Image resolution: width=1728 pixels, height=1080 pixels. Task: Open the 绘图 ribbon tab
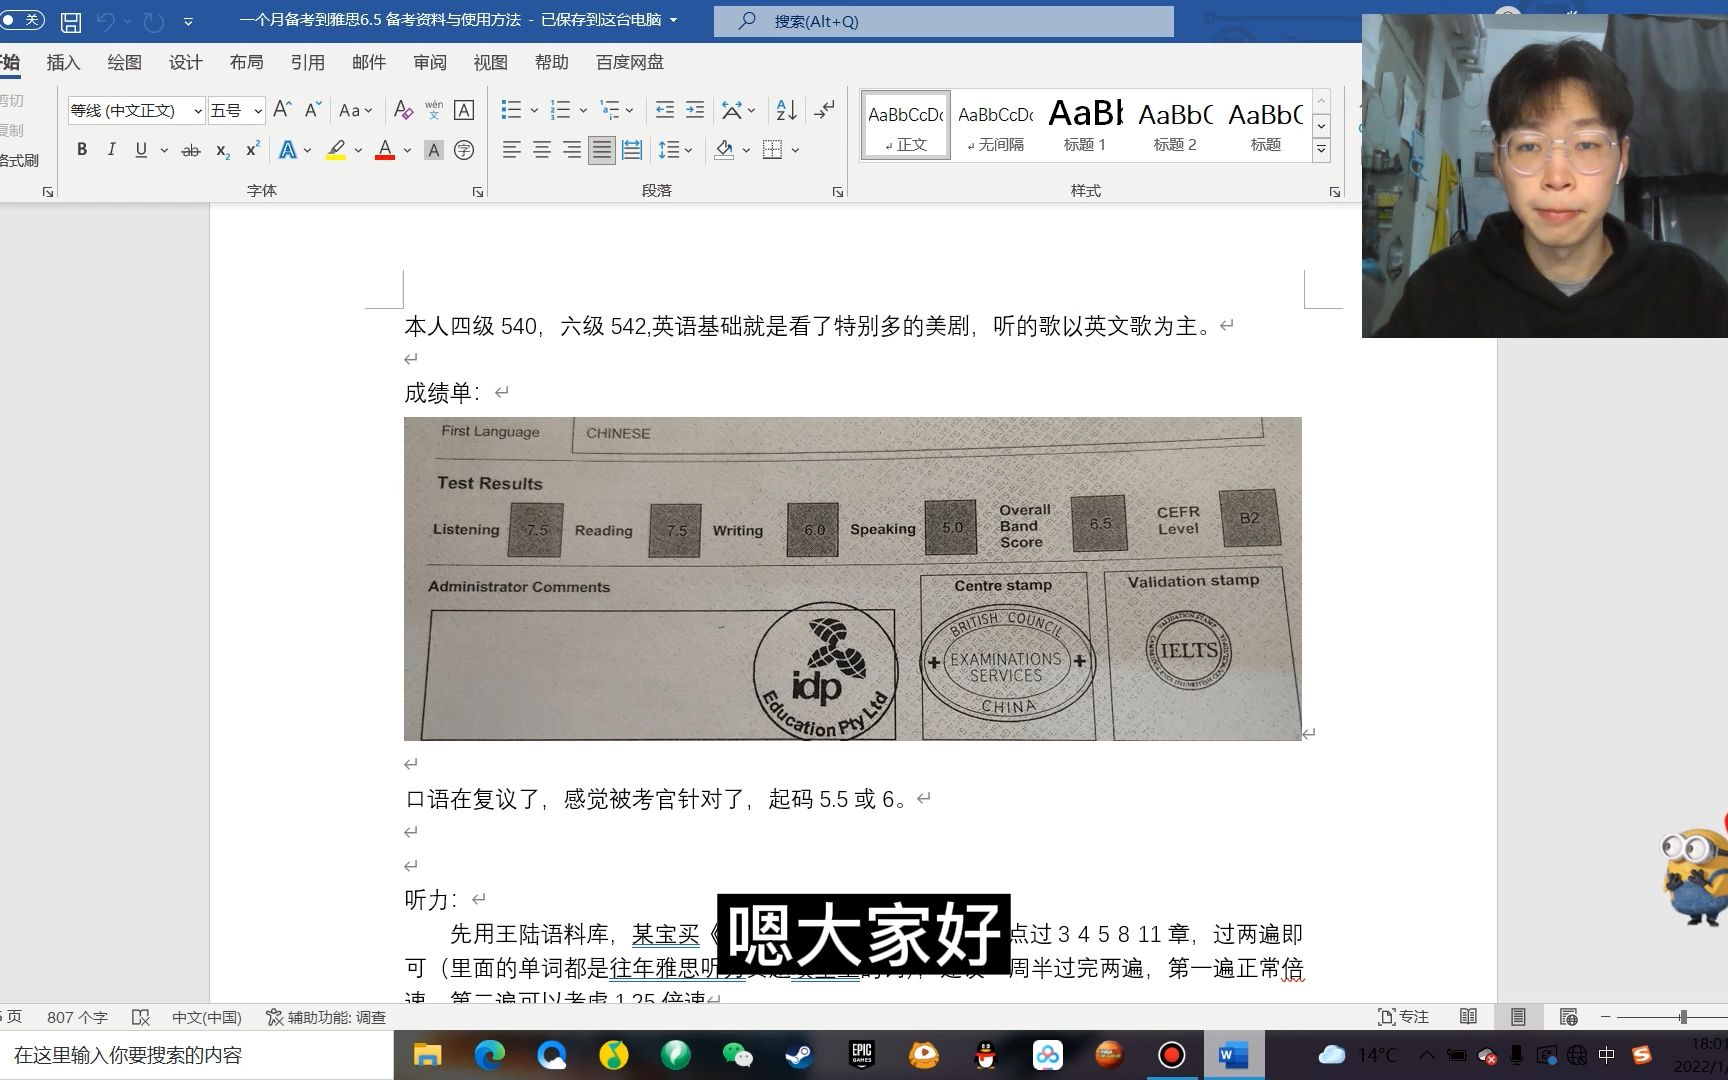click(124, 62)
